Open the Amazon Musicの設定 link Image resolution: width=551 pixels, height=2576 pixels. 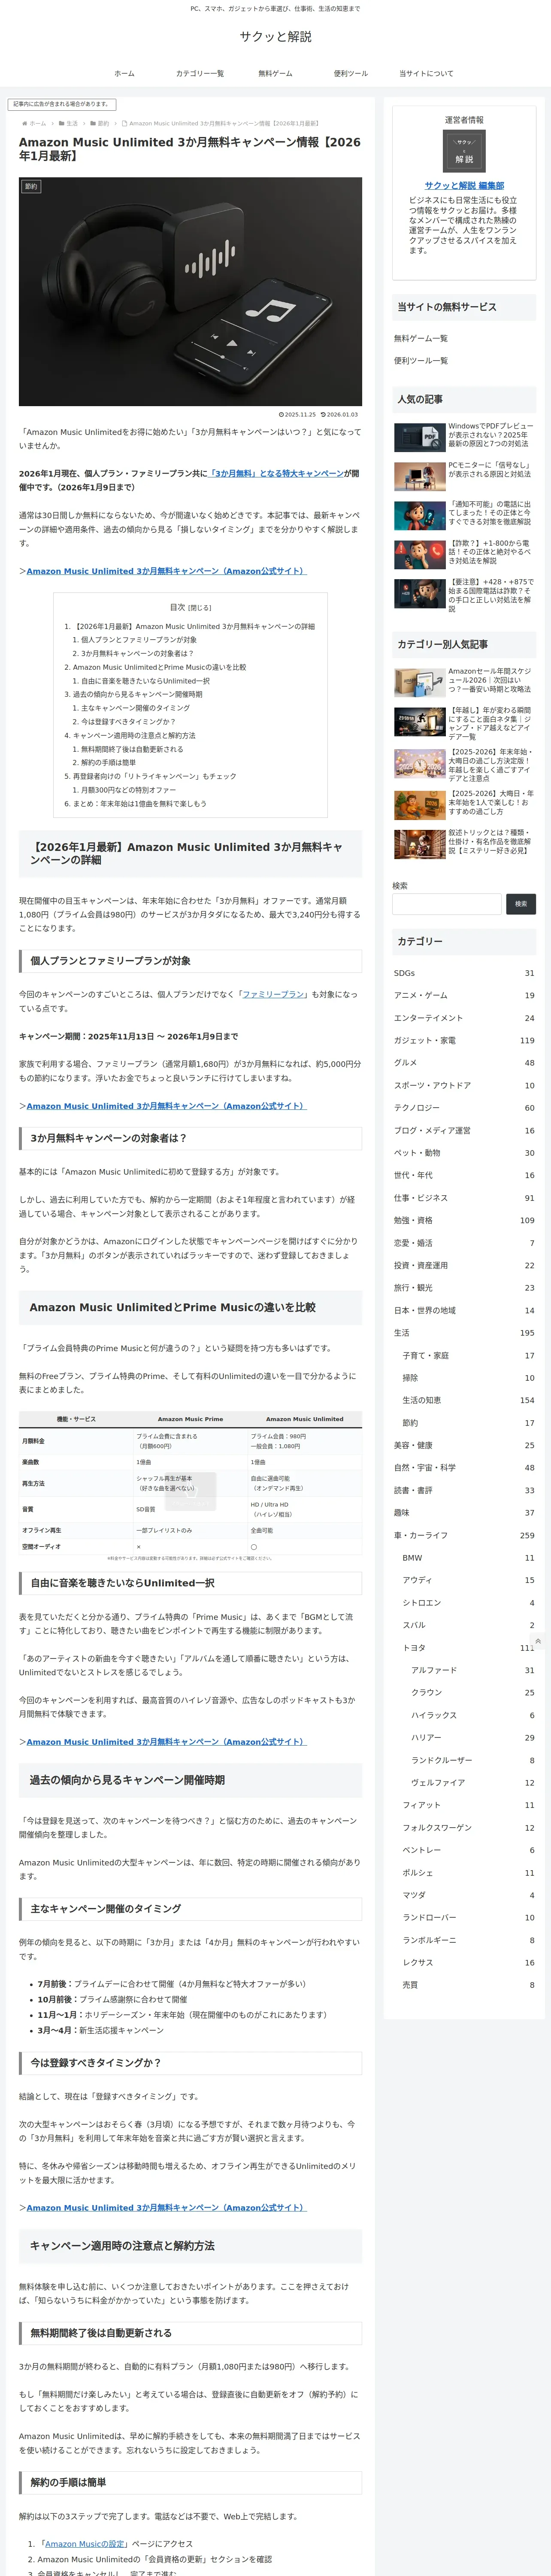click(x=85, y=2543)
